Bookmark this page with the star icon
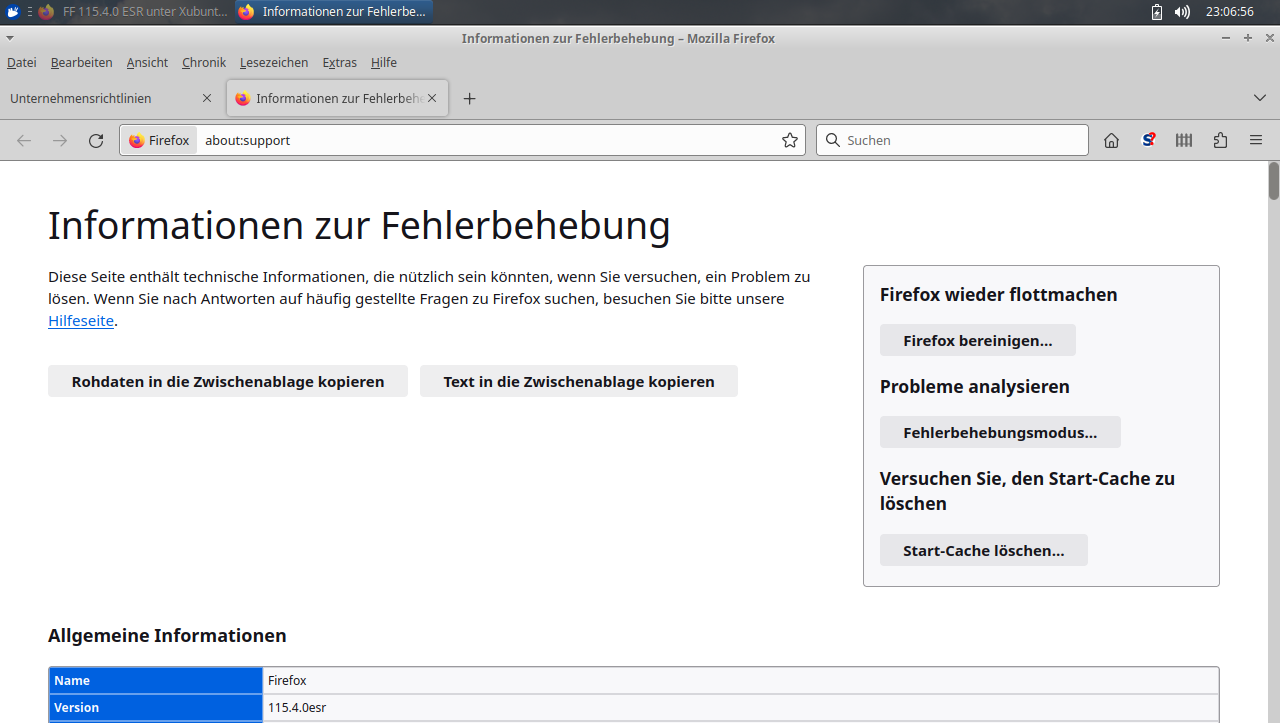Viewport: 1280px width, 723px height. 790,141
